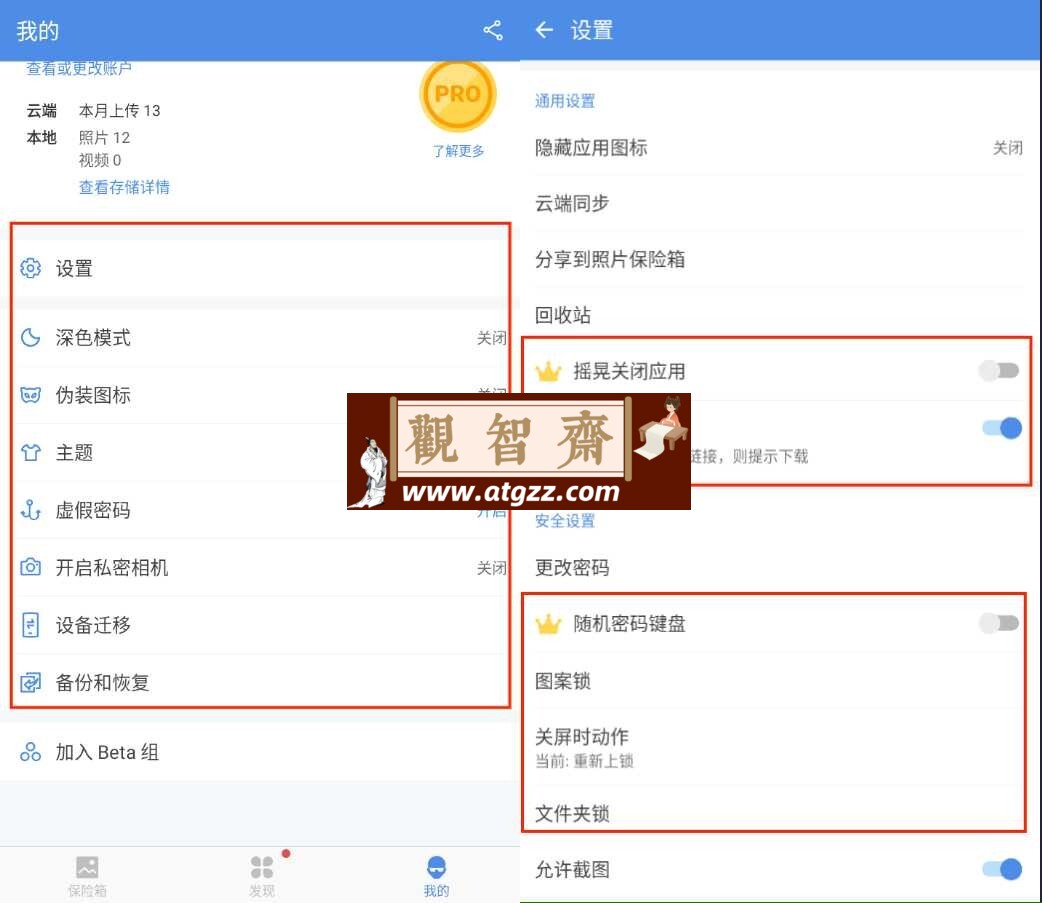Viewport: 1042px width, 903px height.
Task: Tap the 本月上传 13 cloud stat
Action: click(120, 110)
